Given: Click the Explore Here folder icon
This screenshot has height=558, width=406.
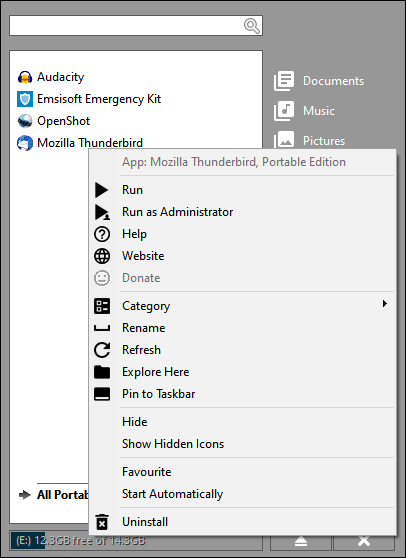Looking at the screenshot, I should pos(102,372).
